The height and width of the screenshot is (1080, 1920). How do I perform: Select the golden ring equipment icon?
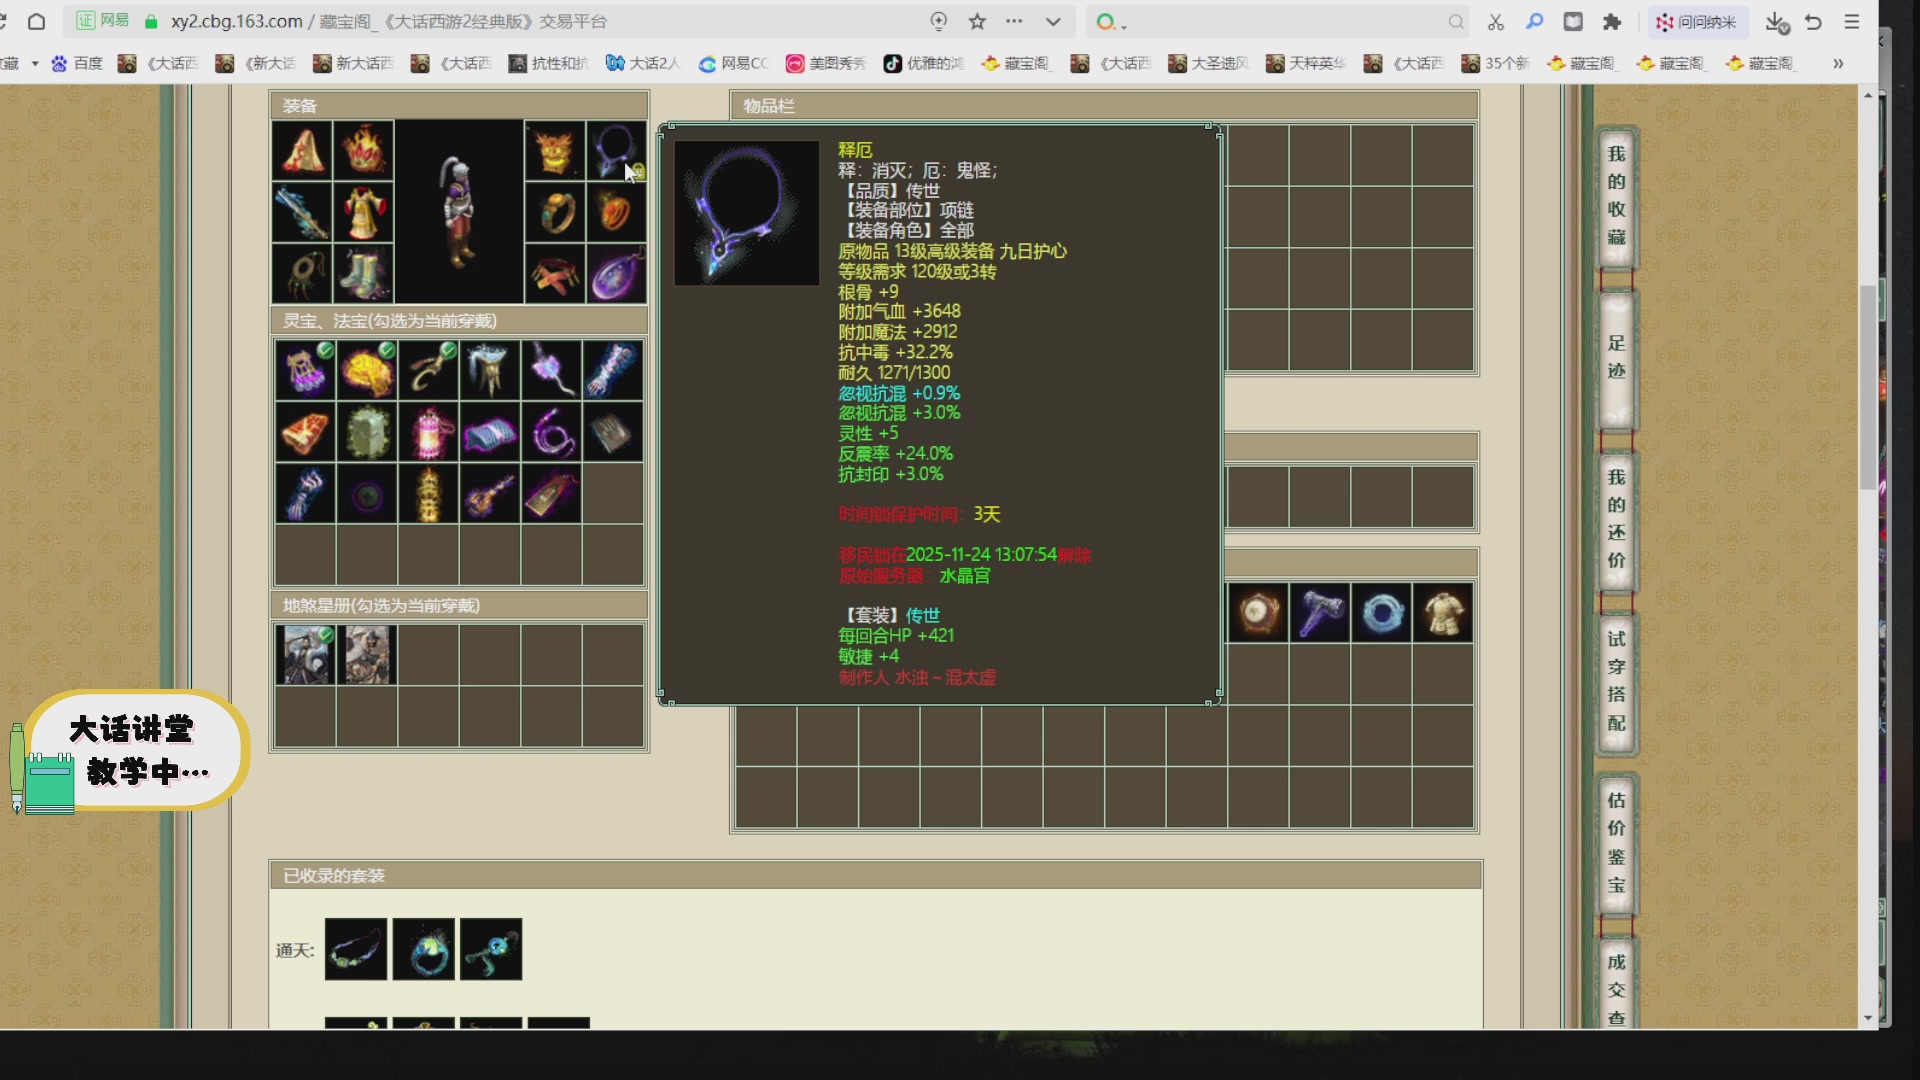point(555,212)
